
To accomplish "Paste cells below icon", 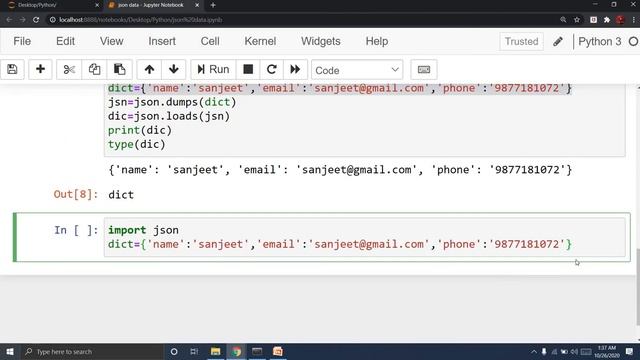I will pyautogui.click(x=120, y=69).
